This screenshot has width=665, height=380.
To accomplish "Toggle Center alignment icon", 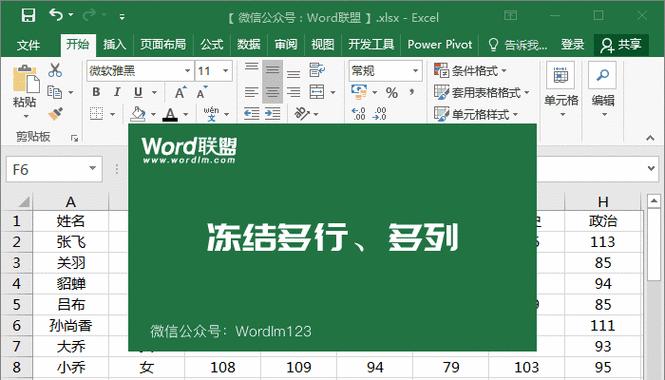I will click(x=272, y=92).
